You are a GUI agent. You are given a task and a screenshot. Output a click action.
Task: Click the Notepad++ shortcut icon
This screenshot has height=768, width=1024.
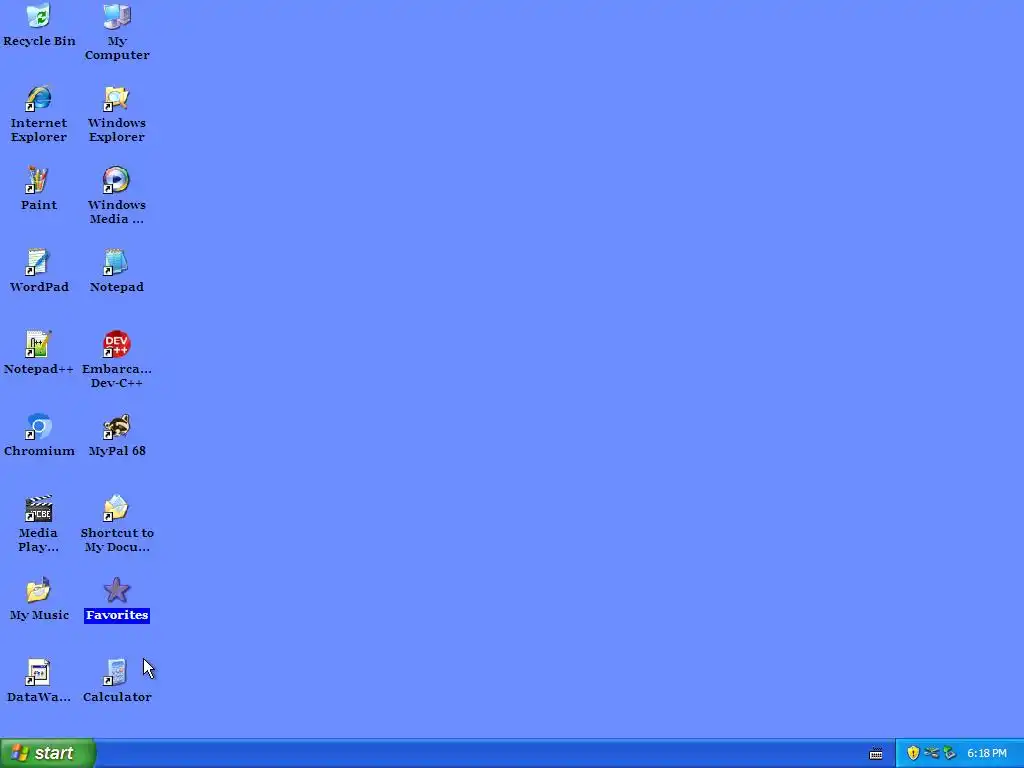pyautogui.click(x=39, y=344)
